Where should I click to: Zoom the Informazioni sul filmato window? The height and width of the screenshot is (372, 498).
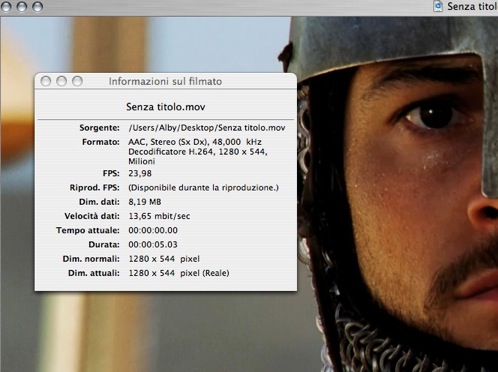[x=77, y=81]
